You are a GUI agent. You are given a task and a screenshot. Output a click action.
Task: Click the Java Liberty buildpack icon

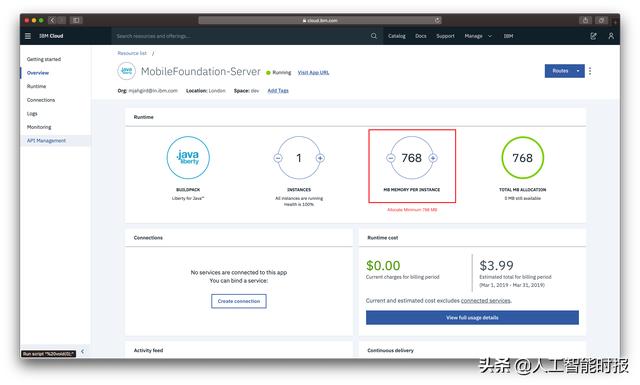(x=188, y=158)
